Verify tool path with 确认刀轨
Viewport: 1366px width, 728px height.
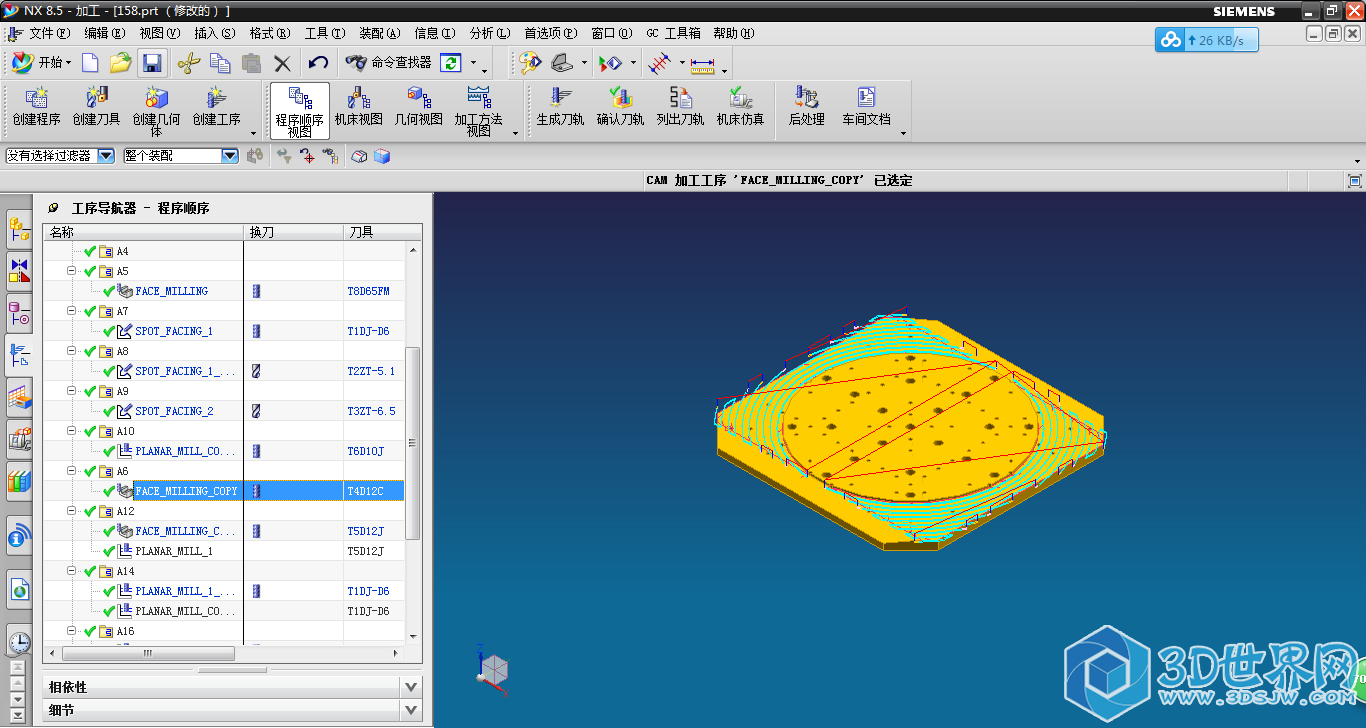point(620,106)
